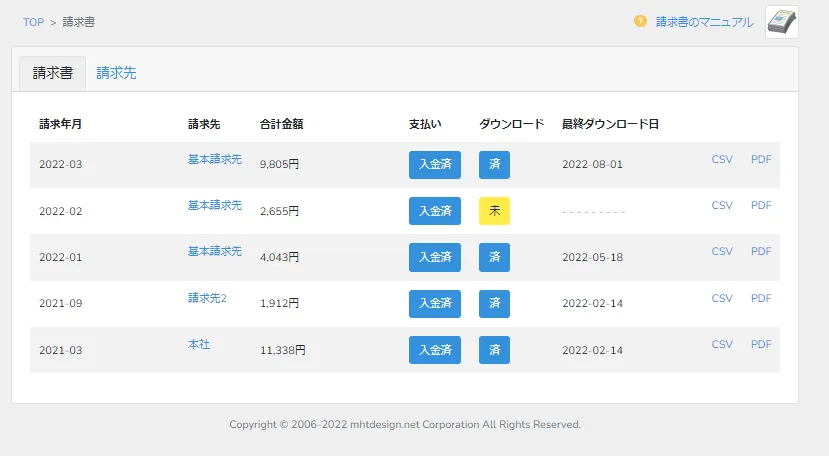Image resolution: width=829 pixels, height=456 pixels.
Task: Click the yellow 未 download status for 2022-02
Action: pos(494,211)
